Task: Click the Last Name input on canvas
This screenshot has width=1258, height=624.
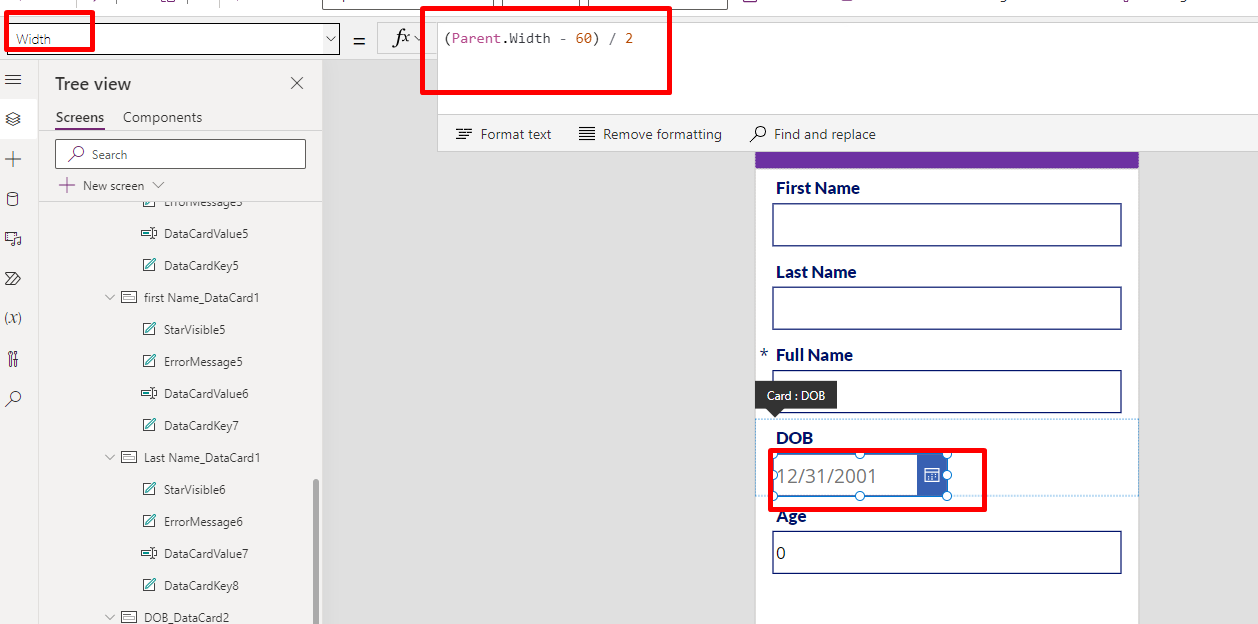Action: (946, 308)
